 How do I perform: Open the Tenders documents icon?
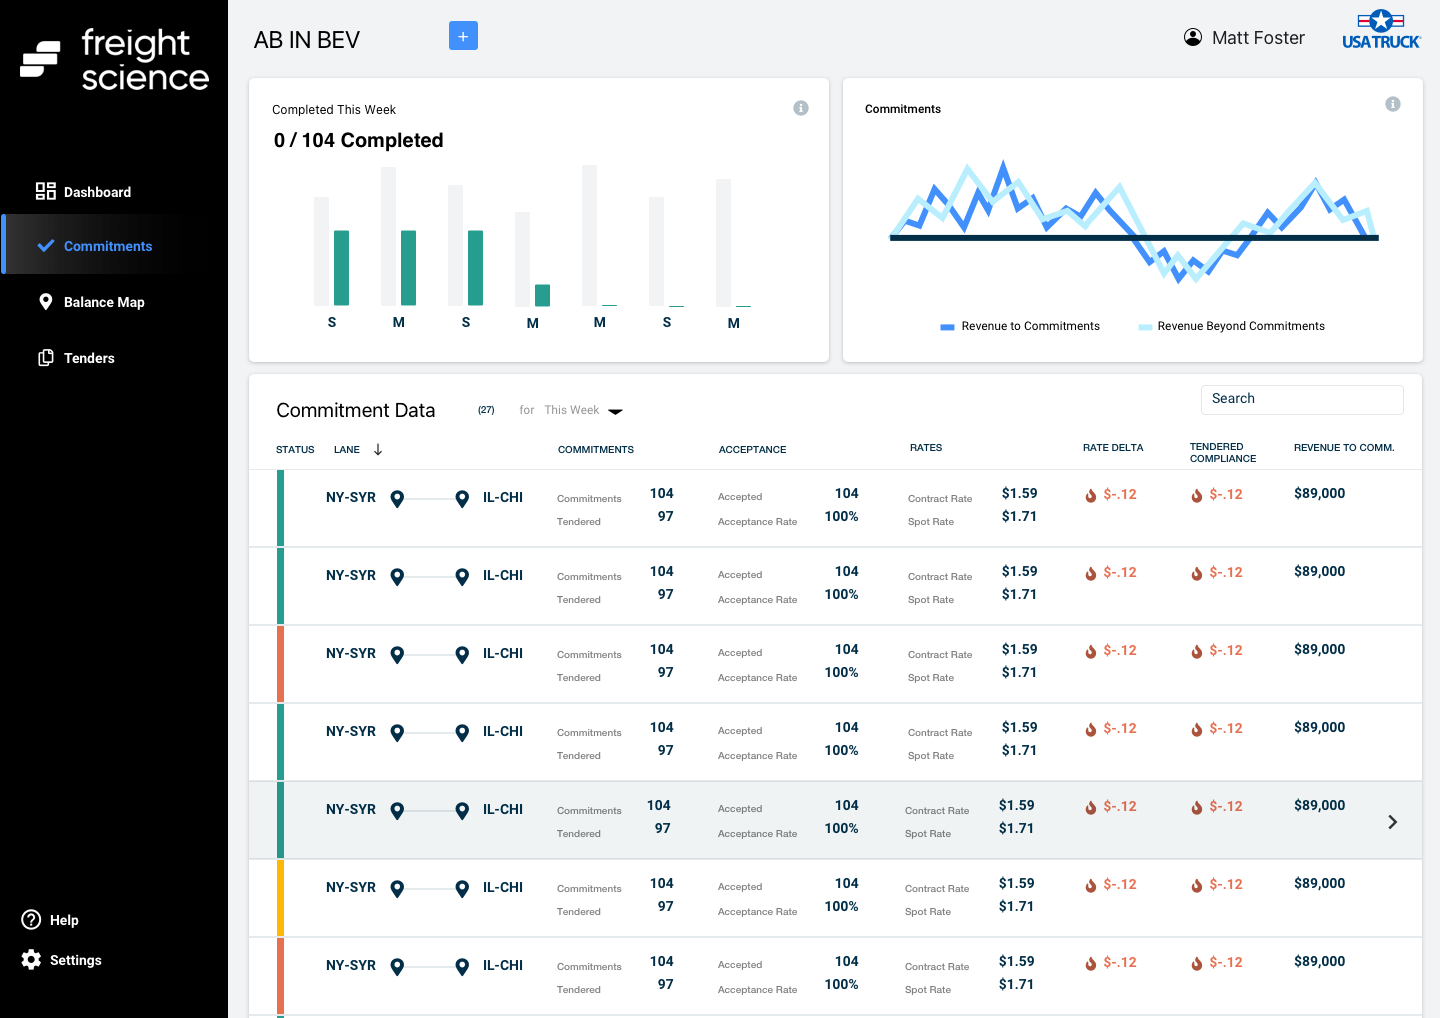(46, 357)
